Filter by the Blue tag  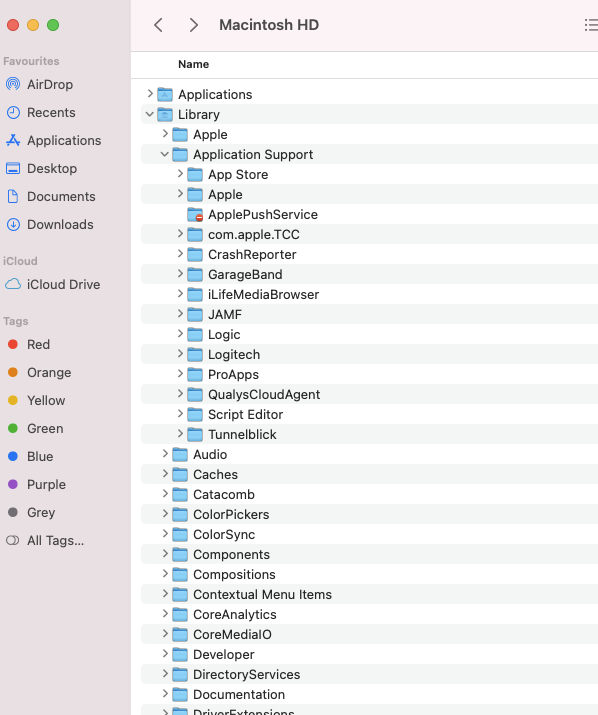point(40,456)
